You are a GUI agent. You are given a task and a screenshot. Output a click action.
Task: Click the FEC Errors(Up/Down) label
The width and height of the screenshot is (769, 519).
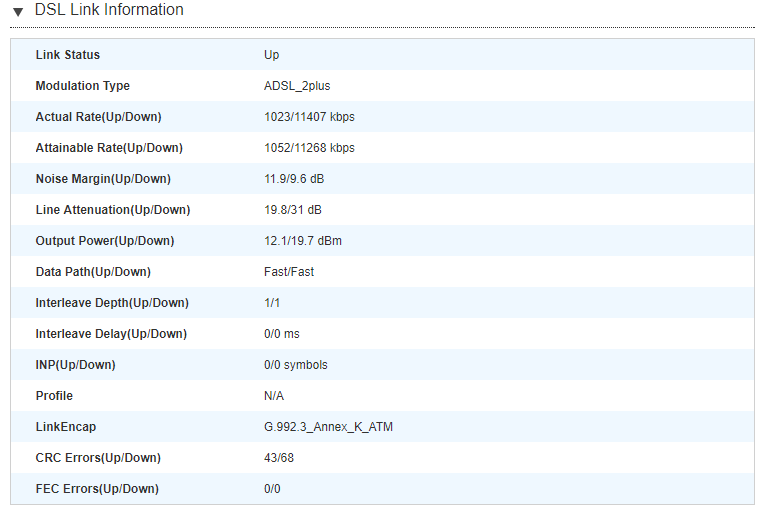[x=97, y=489]
